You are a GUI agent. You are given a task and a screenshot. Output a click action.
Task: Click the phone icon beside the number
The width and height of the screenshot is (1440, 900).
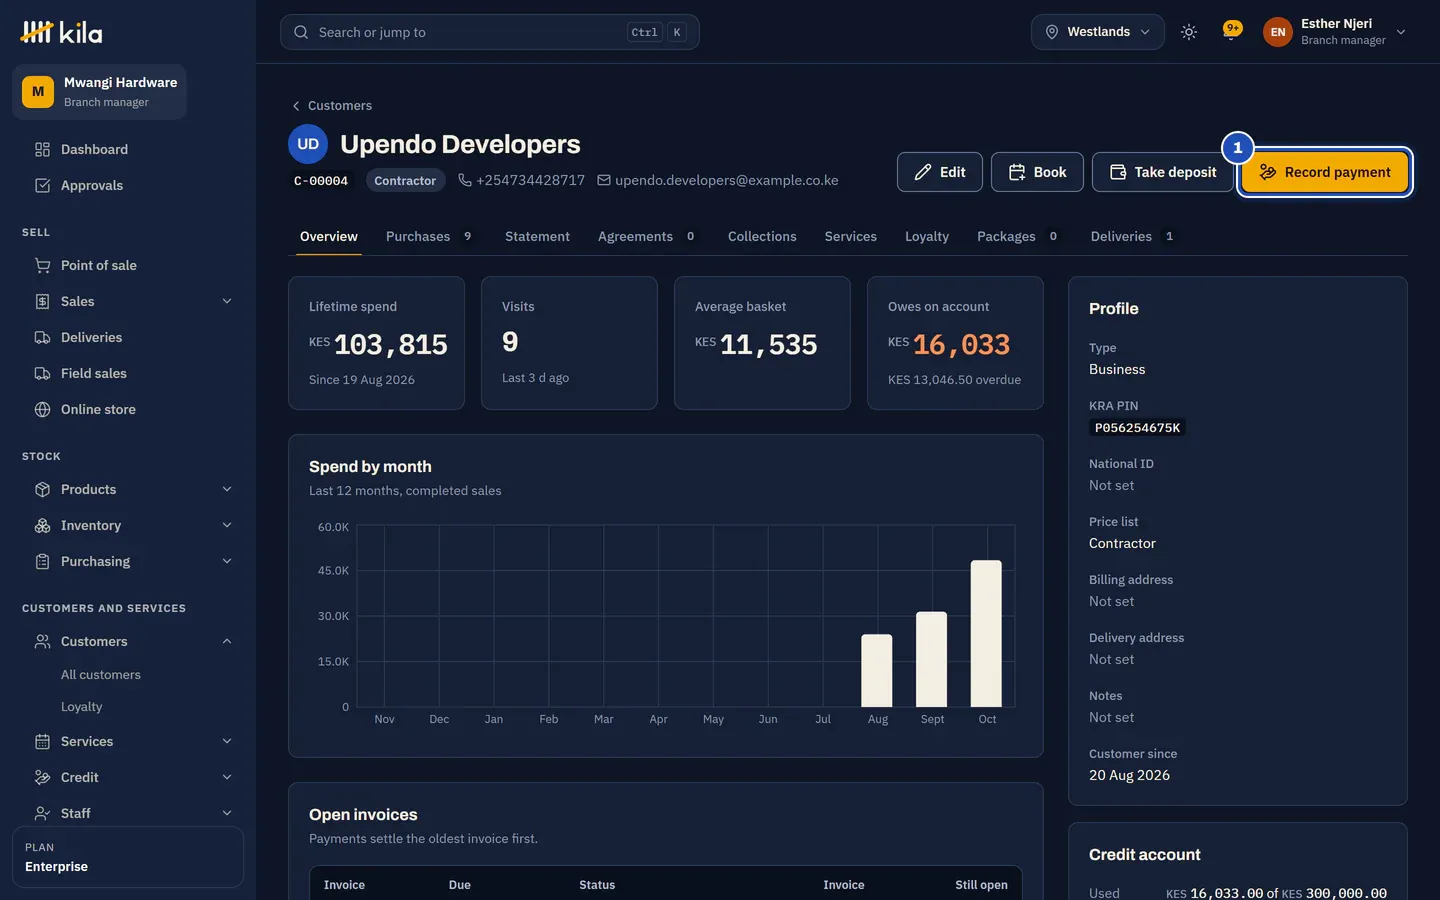[465, 180]
